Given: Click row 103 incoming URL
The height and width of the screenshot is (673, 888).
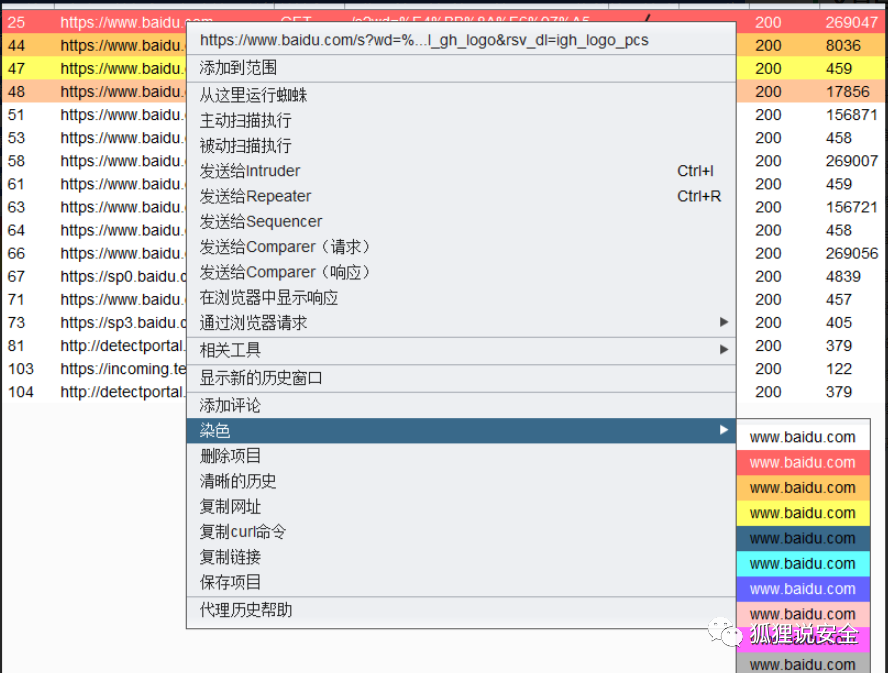Looking at the screenshot, I should click(x=123, y=369).
